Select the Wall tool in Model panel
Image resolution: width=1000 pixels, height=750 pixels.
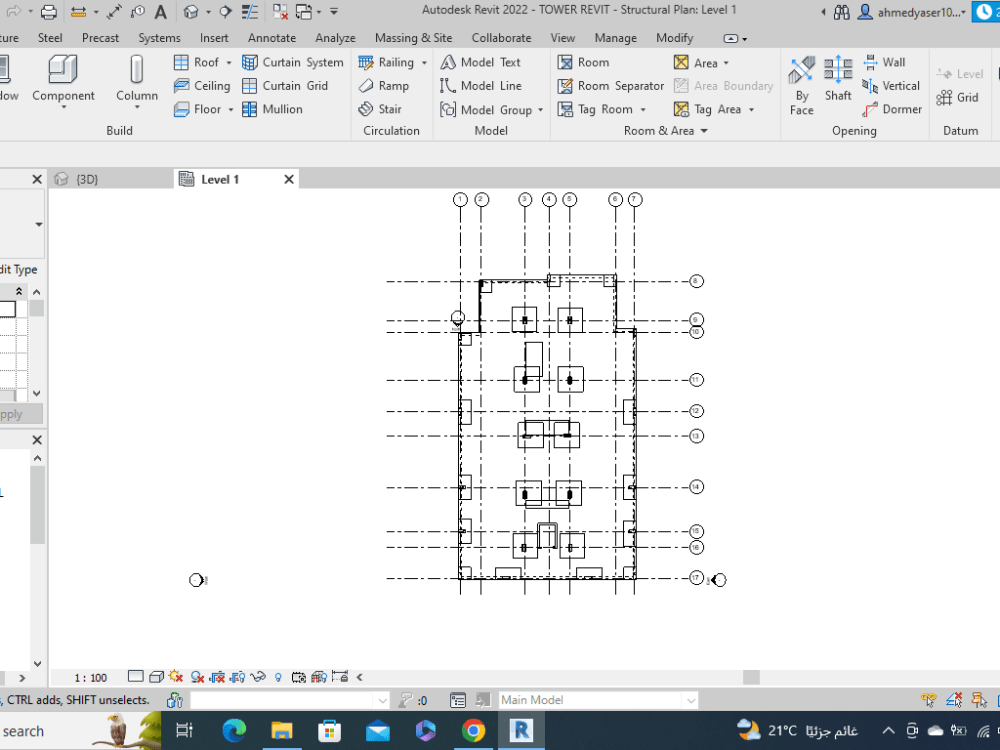[x=887, y=62]
